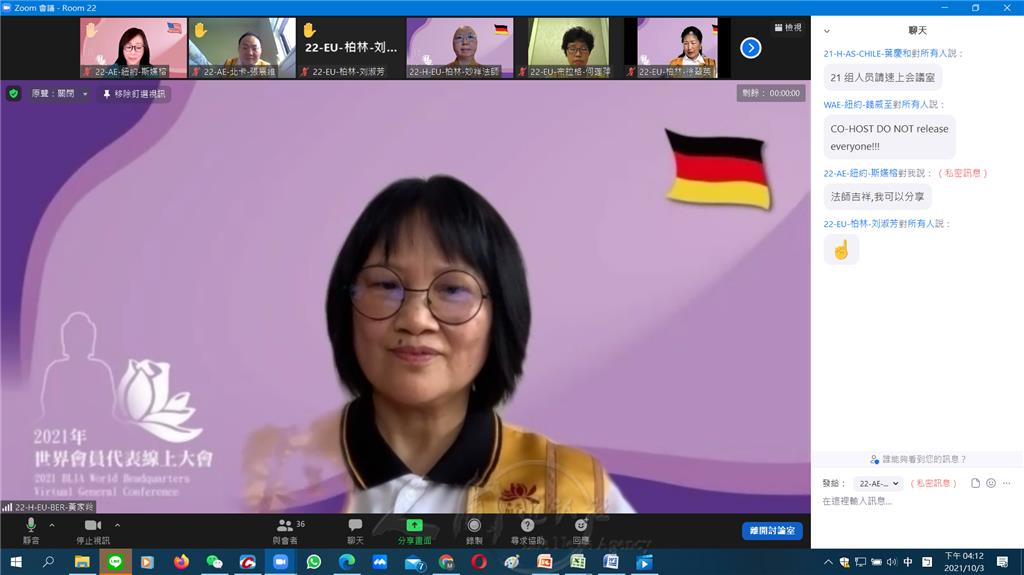1024x575 pixels.
Task: Stop video with the camera button
Action: pos(93,531)
